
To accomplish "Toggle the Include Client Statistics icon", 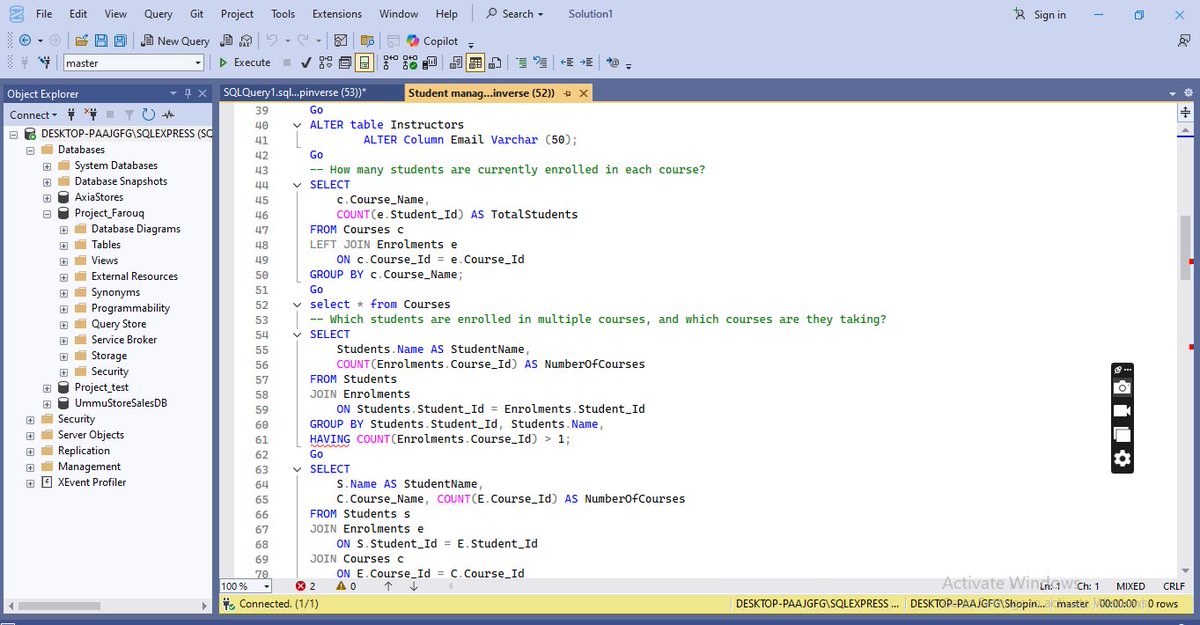I will tap(429, 62).
